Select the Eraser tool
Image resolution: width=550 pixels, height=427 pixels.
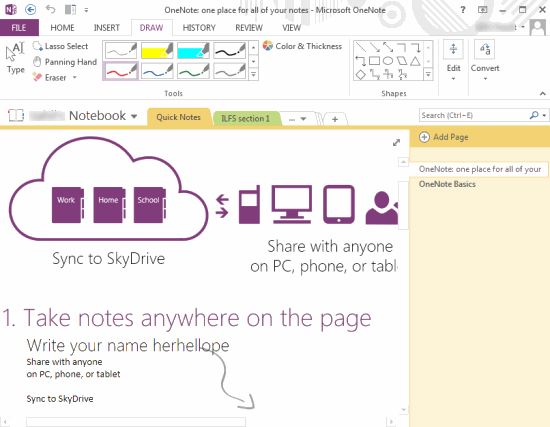pos(49,77)
